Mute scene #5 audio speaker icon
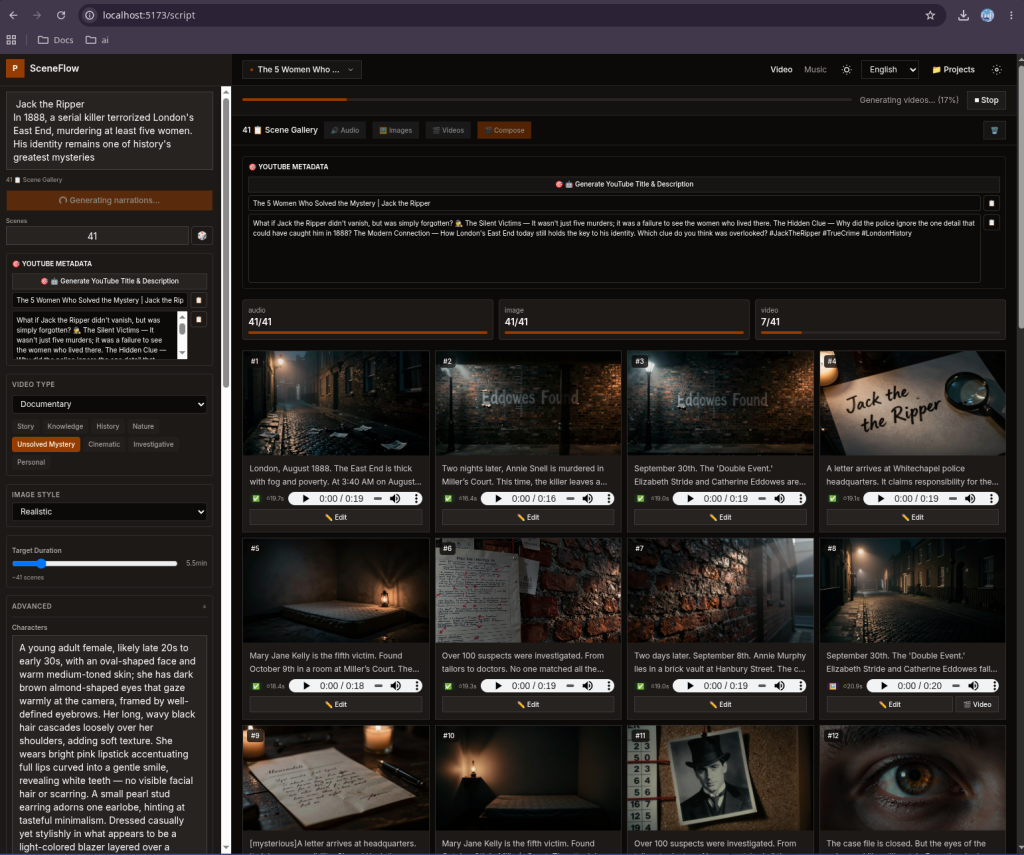1024x855 pixels. (x=396, y=686)
